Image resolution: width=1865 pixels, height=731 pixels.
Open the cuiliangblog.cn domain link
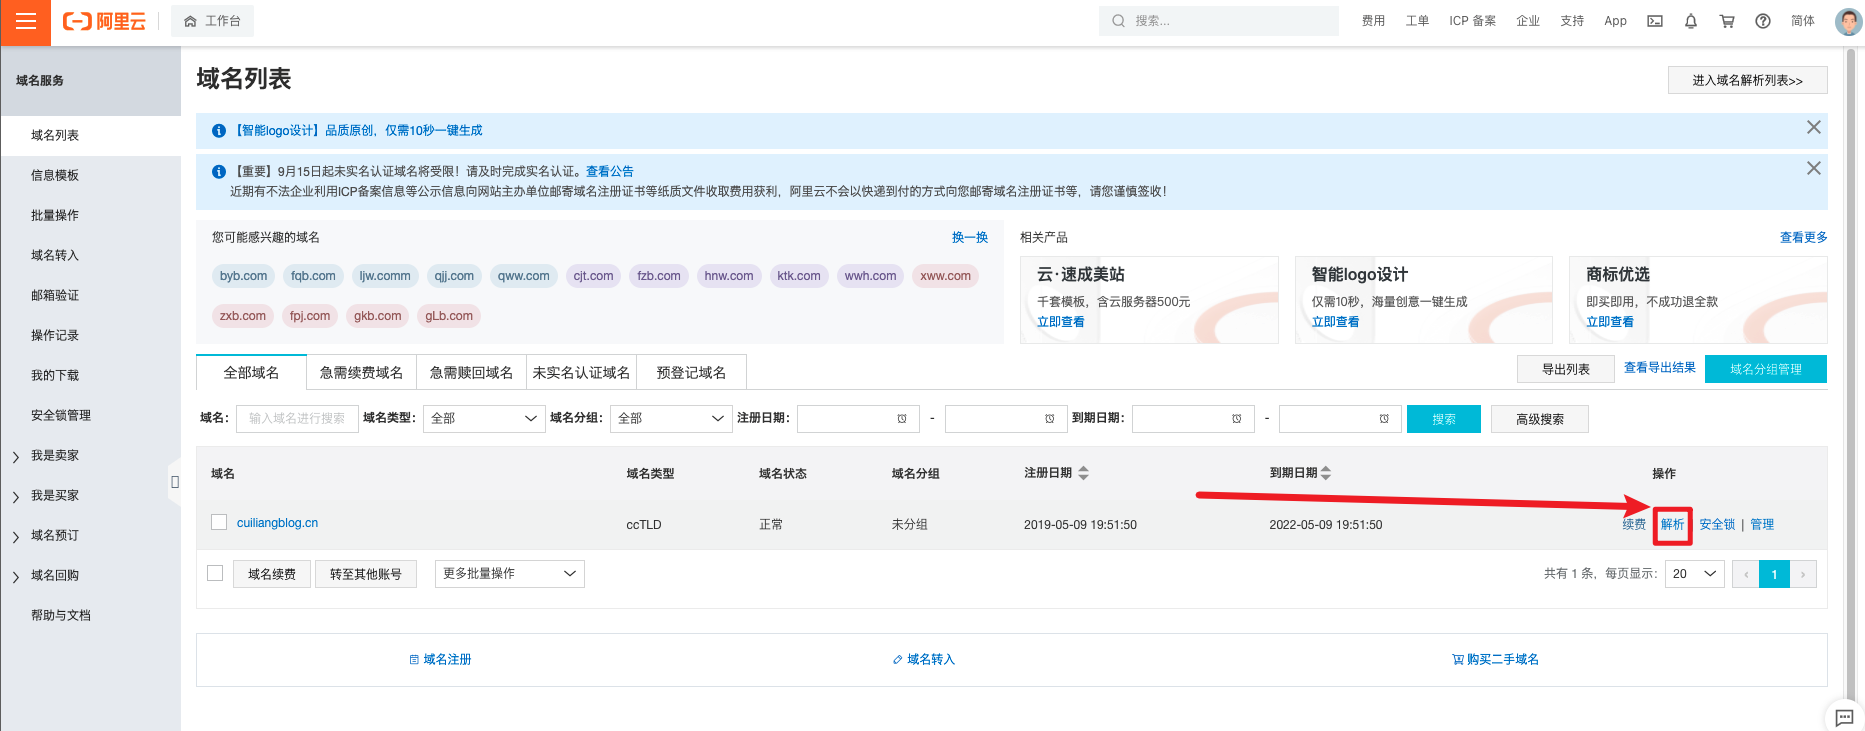coord(277,523)
